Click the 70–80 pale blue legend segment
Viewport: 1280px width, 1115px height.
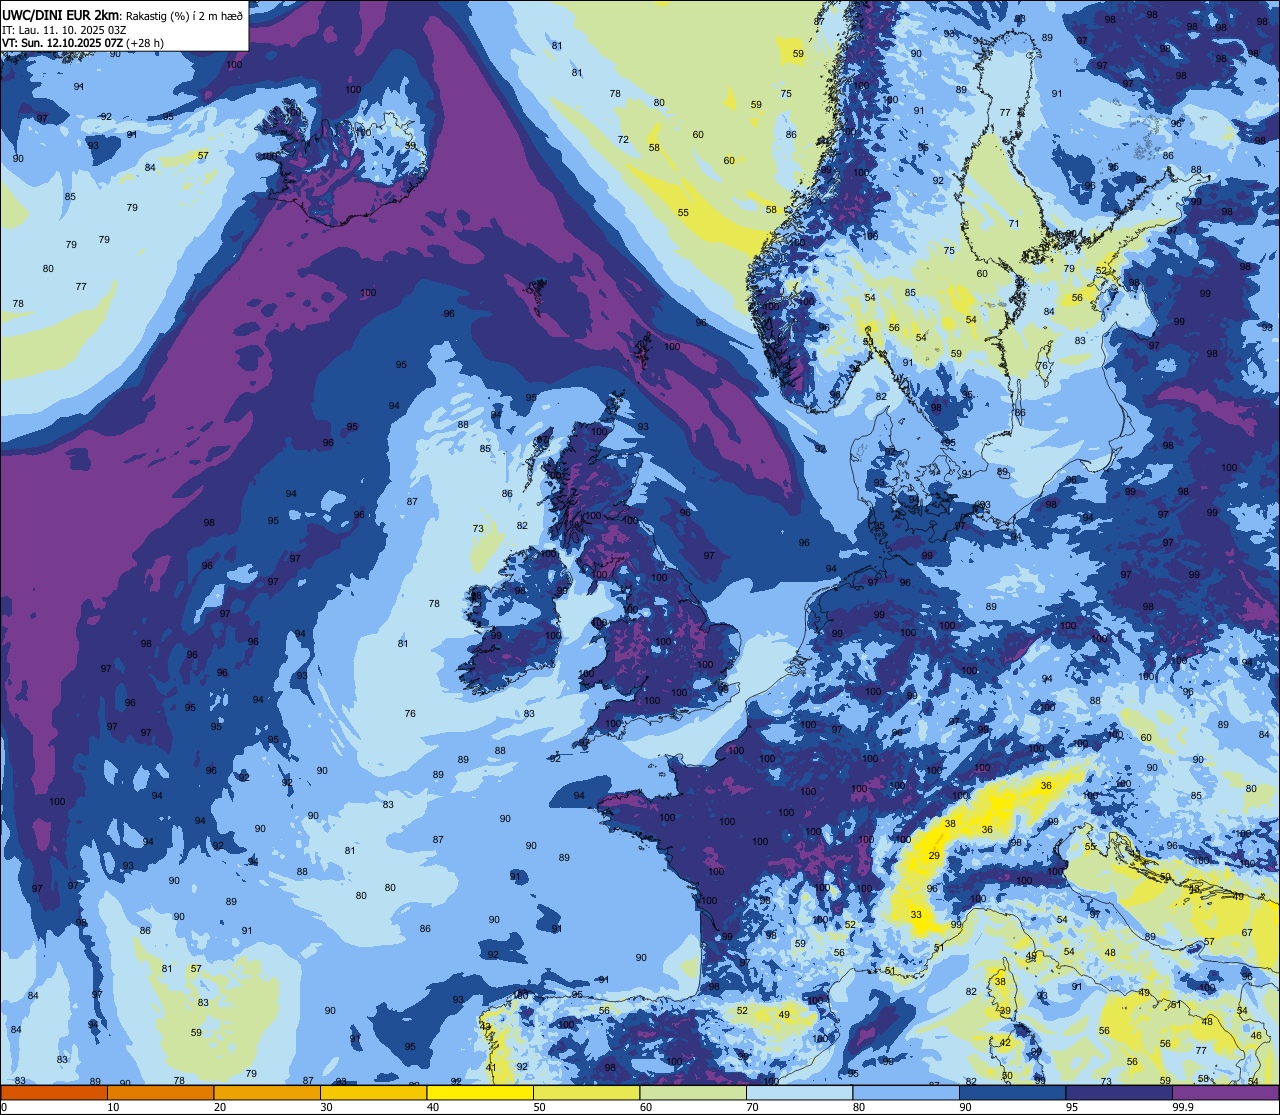point(800,1093)
